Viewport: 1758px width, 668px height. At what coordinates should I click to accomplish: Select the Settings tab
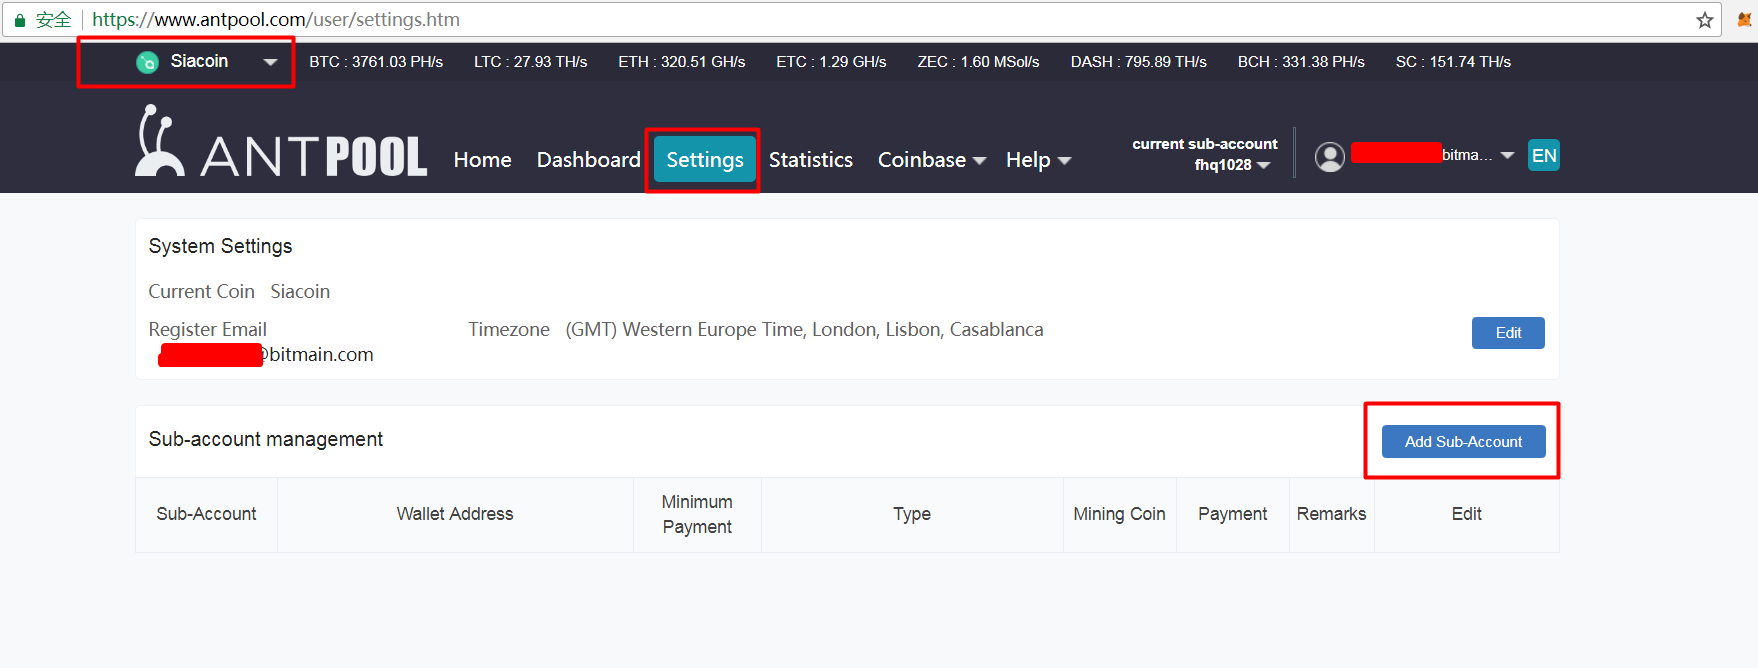[x=704, y=160]
